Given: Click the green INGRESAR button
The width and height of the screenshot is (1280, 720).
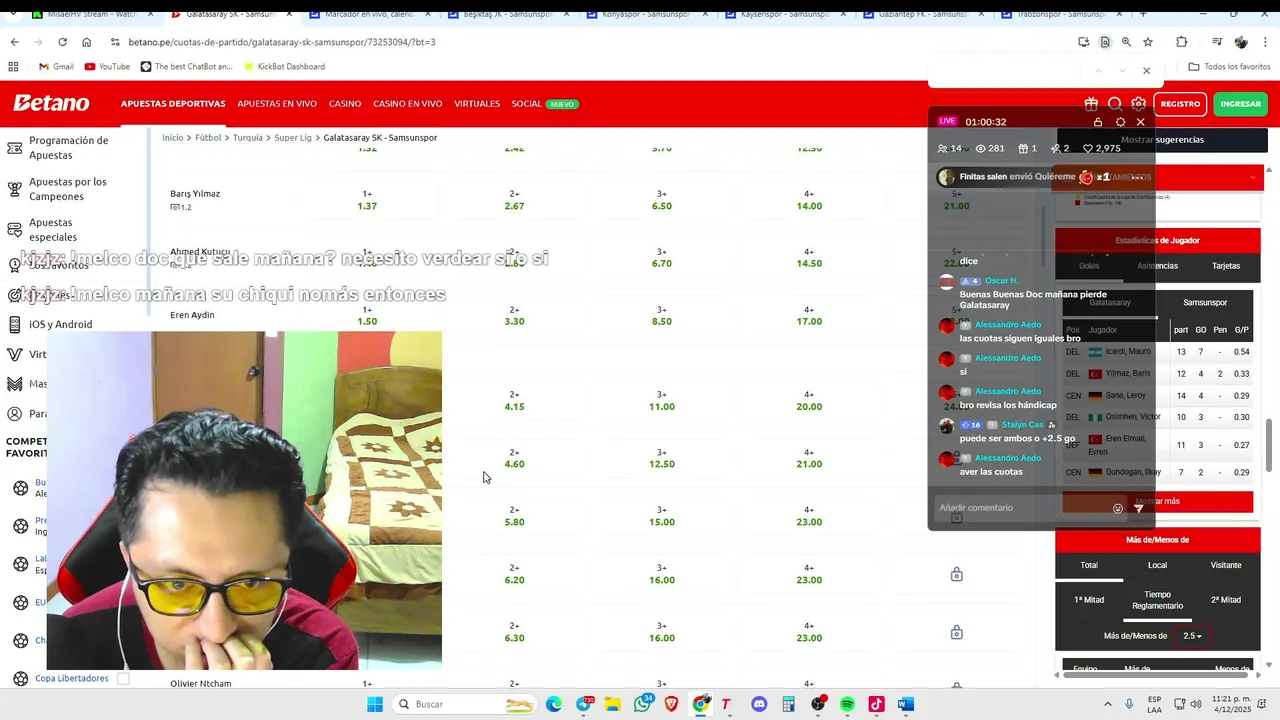Looking at the screenshot, I should pyautogui.click(x=1240, y=104).
